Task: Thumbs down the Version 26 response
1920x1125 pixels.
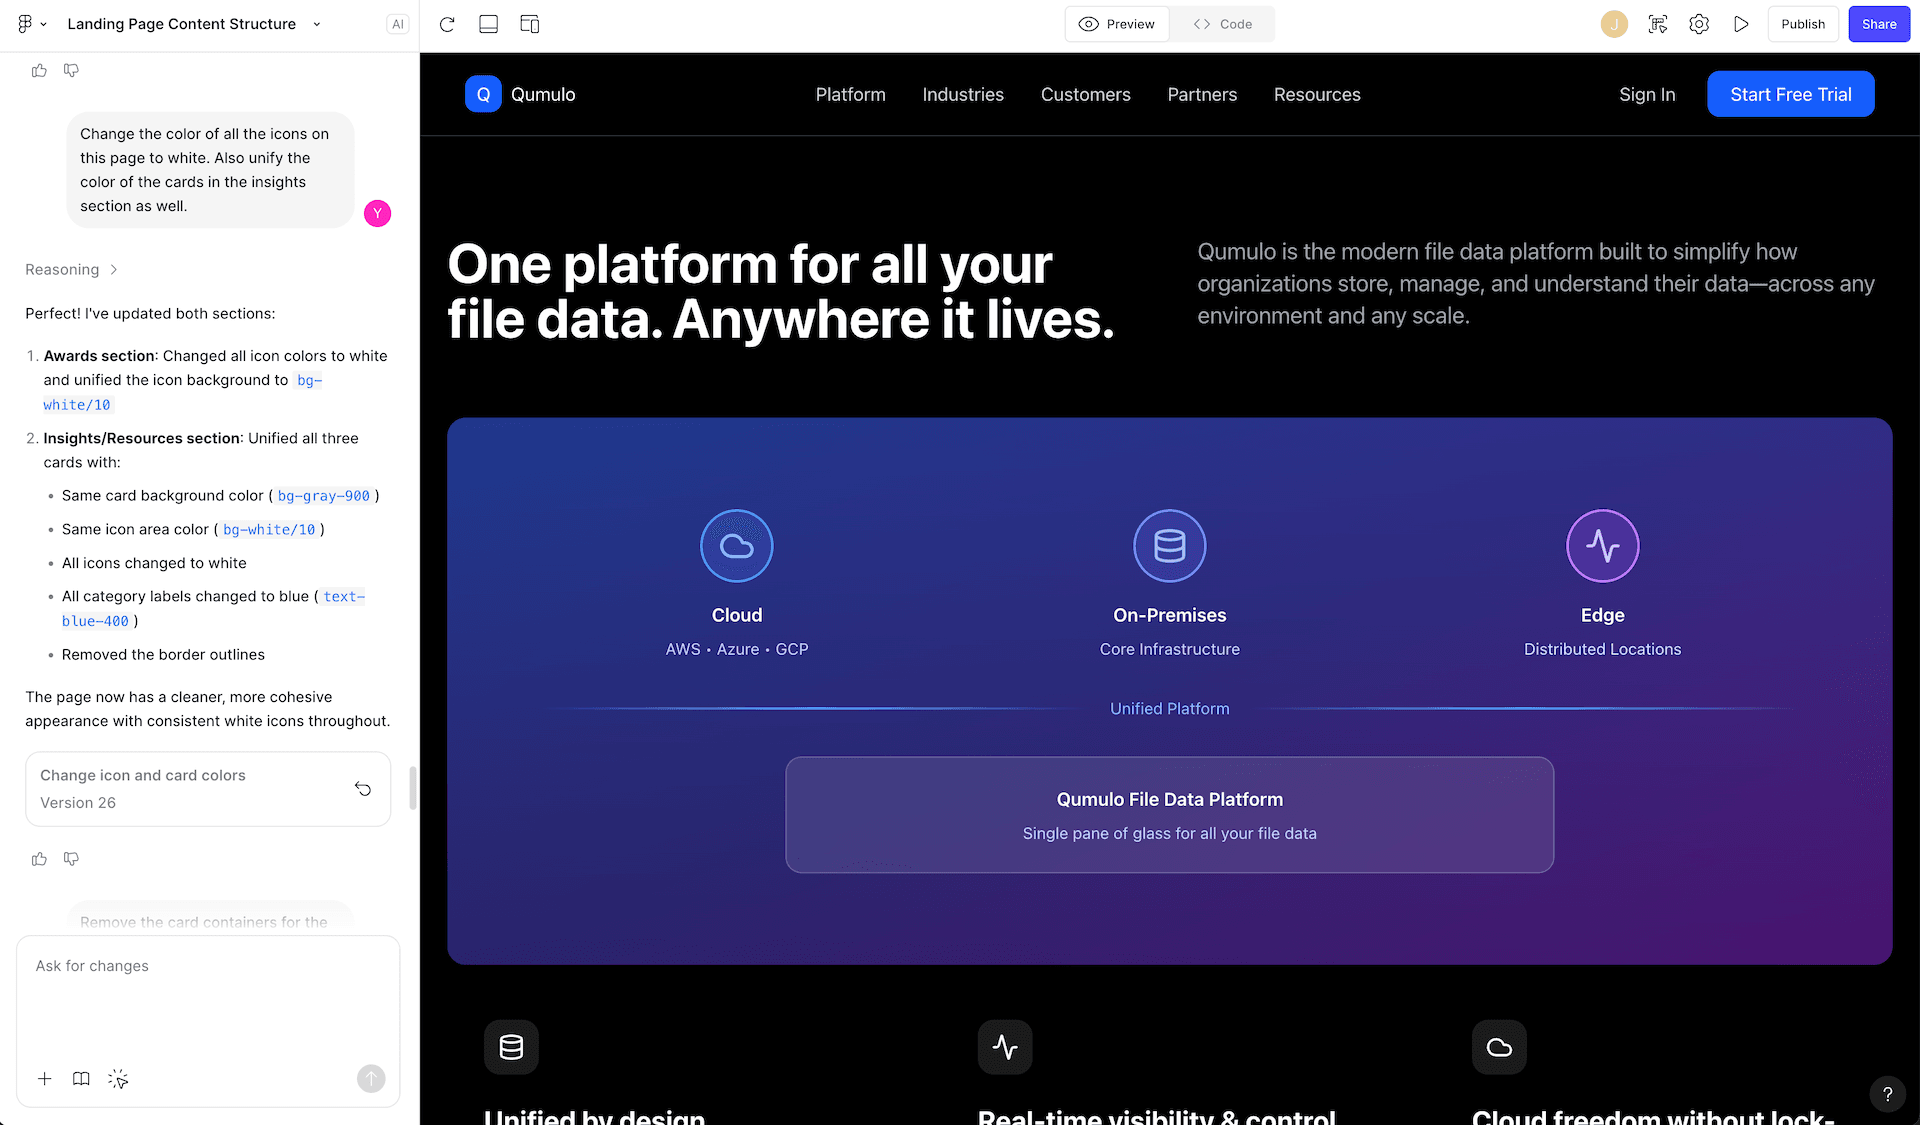Action: [x=71, y=859]
